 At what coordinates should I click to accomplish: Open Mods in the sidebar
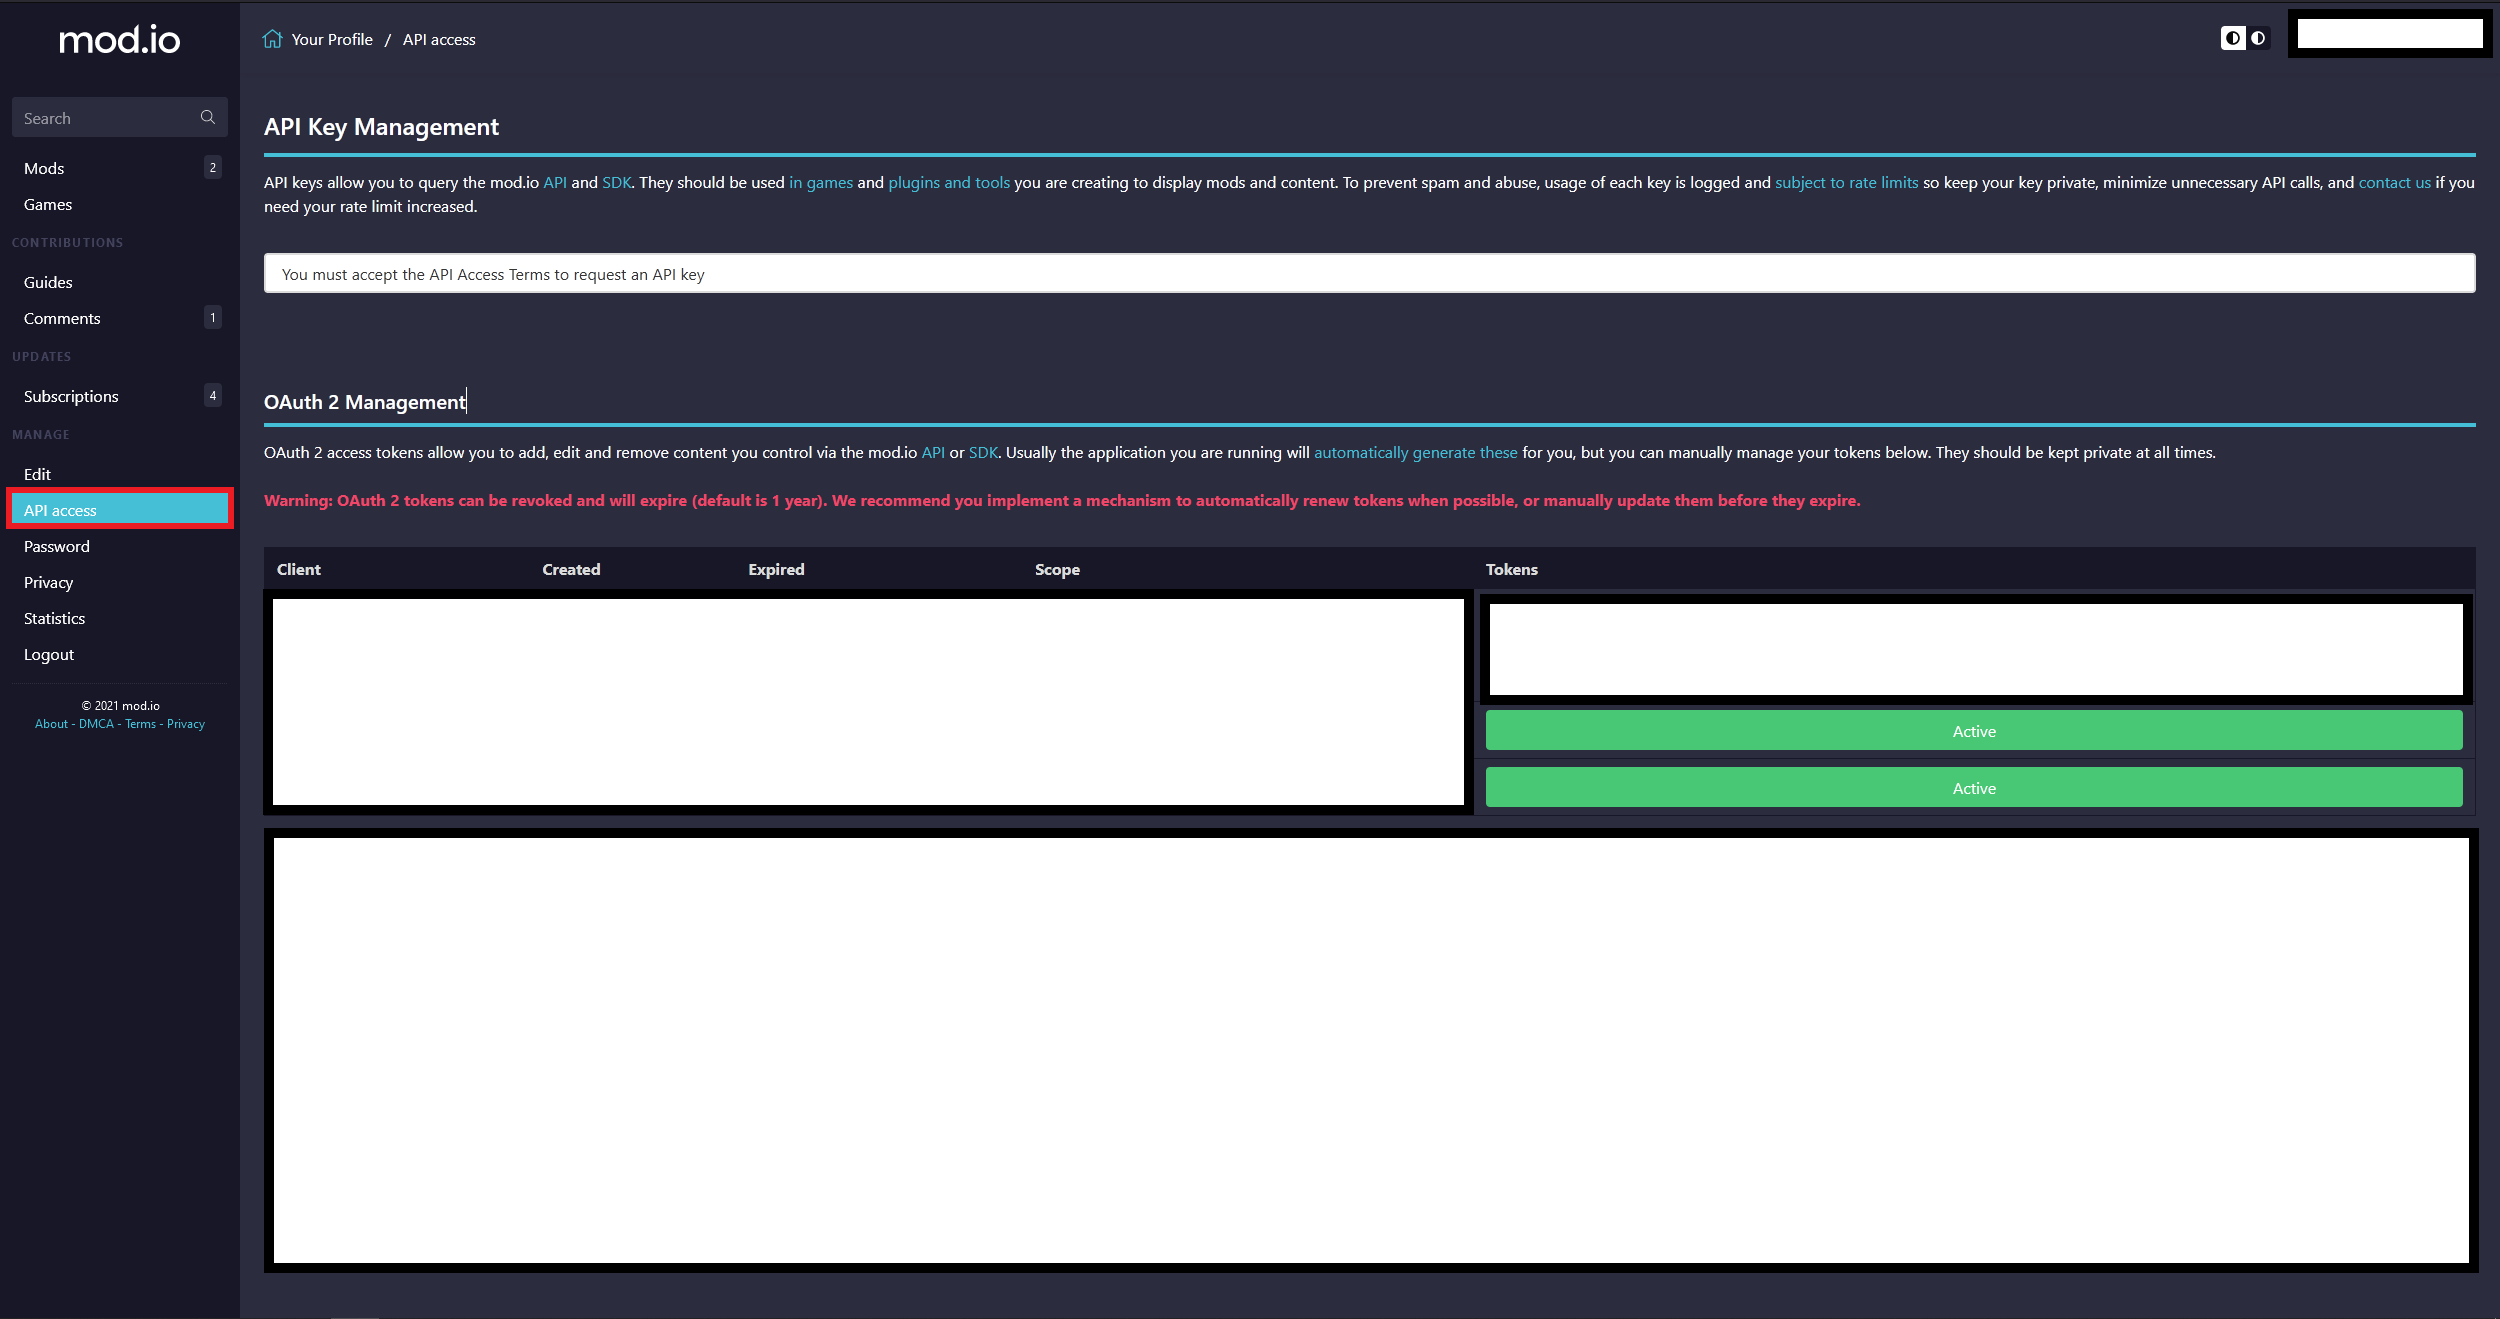(x=44, y=168)
